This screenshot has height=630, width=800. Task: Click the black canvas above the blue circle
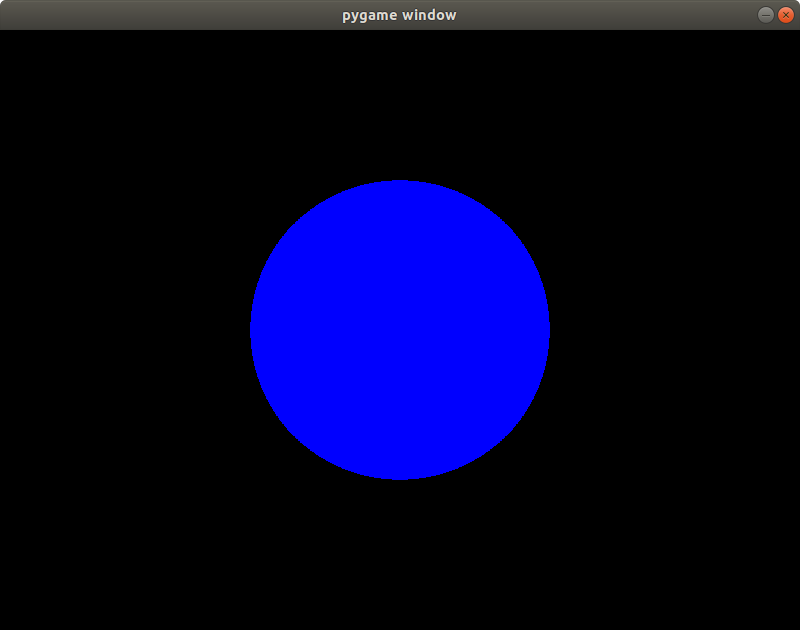400,100
